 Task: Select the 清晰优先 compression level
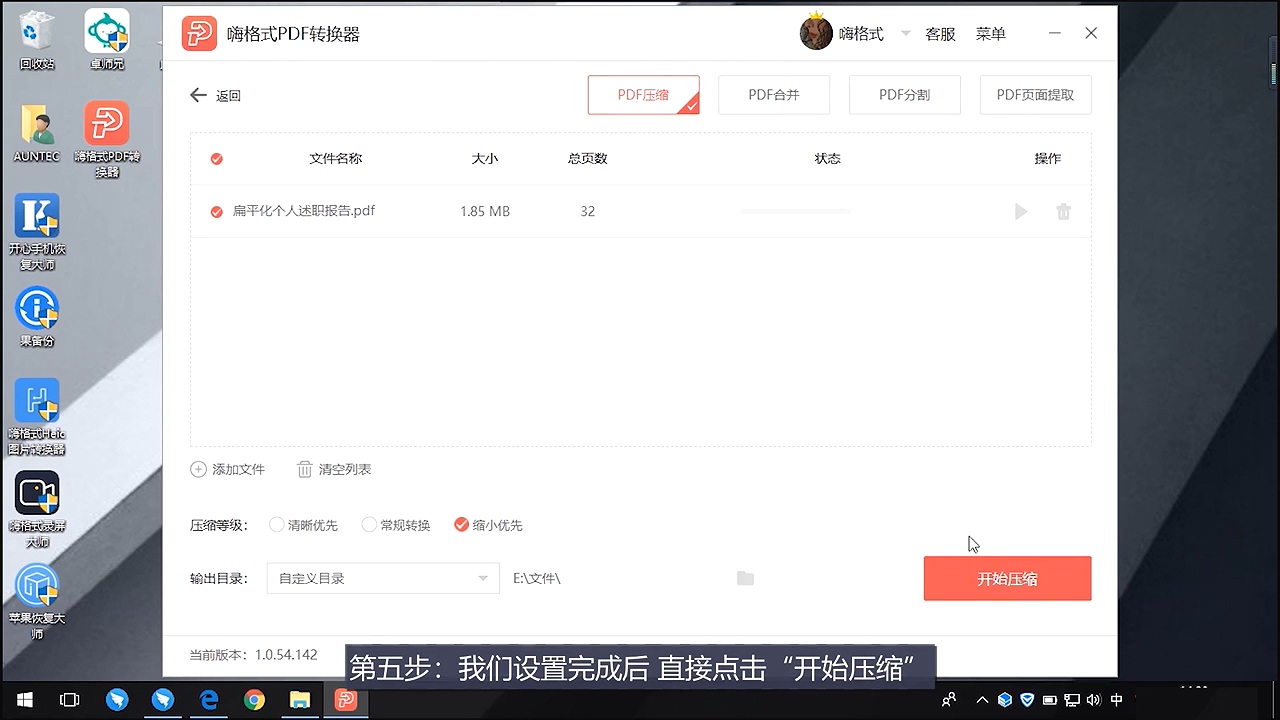click(276, 524)
